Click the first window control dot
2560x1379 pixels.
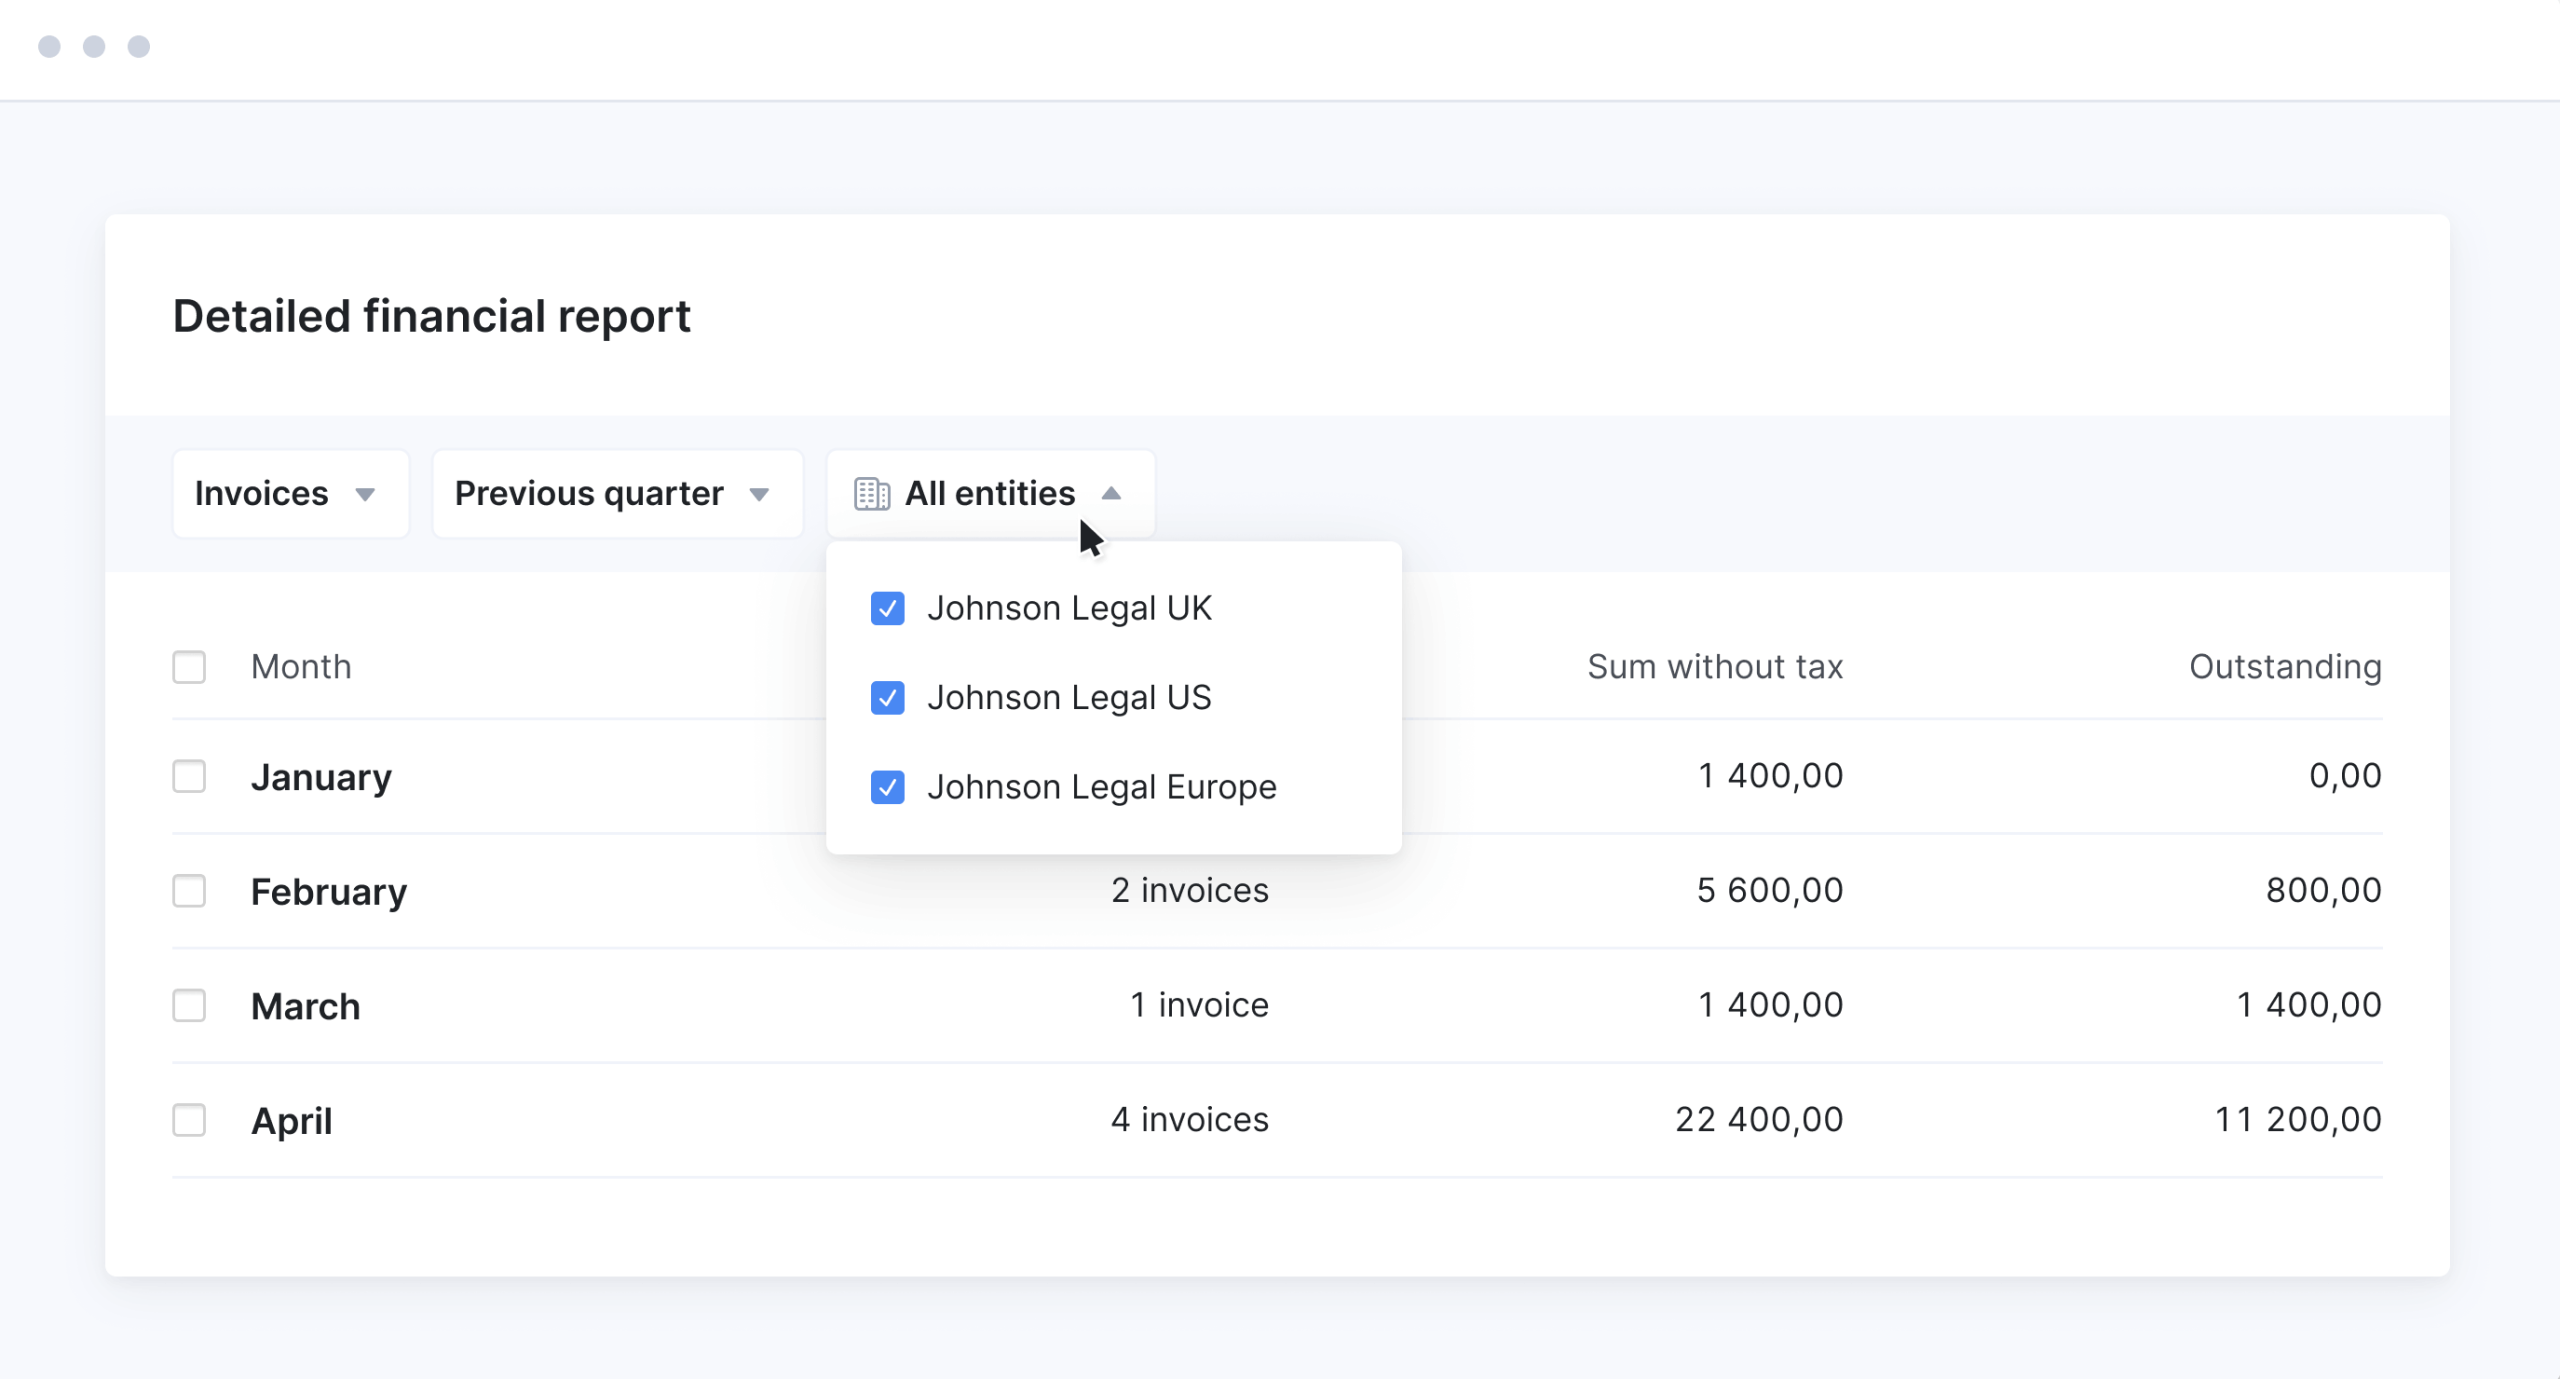(x=49, y=47)
